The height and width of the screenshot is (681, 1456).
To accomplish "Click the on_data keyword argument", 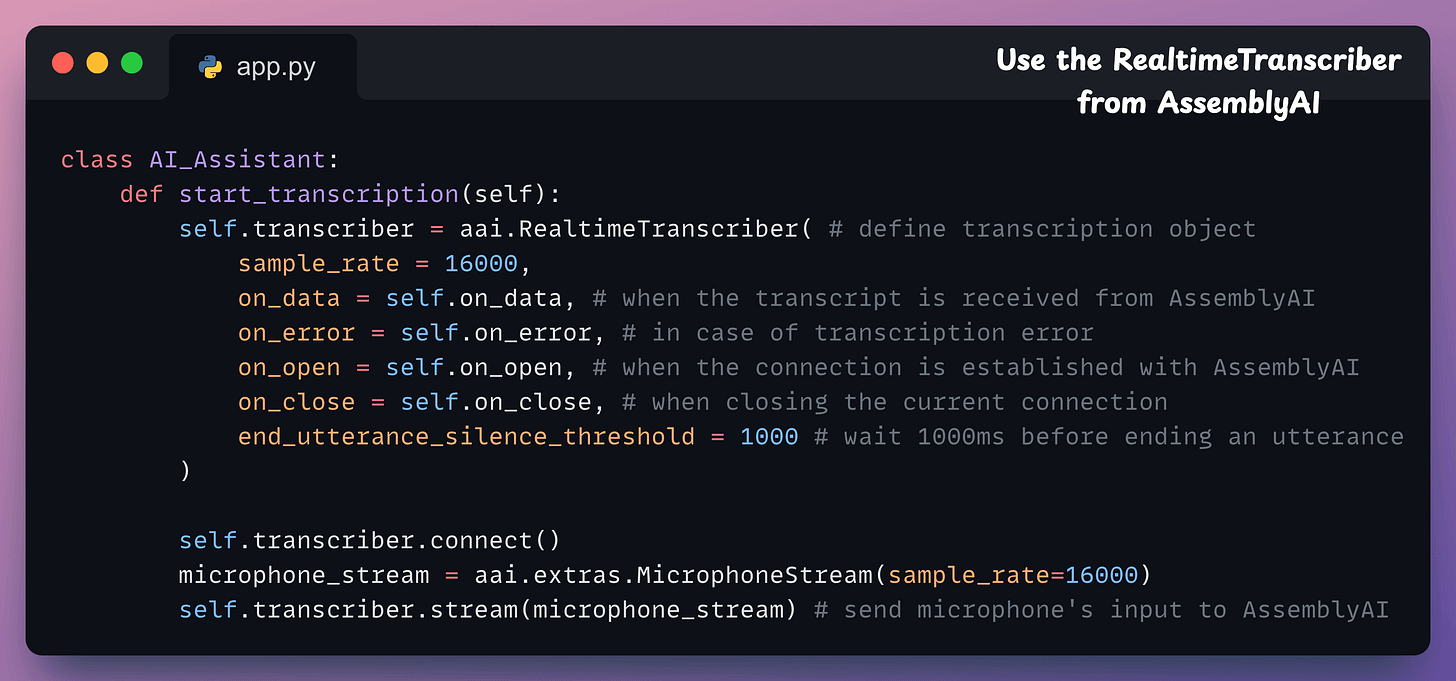I will point(289,298).
